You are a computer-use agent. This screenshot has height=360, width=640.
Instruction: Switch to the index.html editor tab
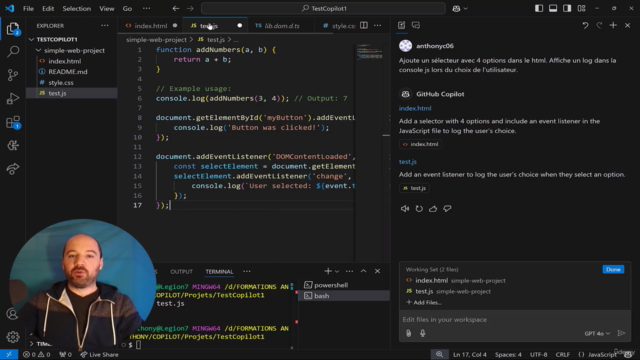click(x=151, y=26)
